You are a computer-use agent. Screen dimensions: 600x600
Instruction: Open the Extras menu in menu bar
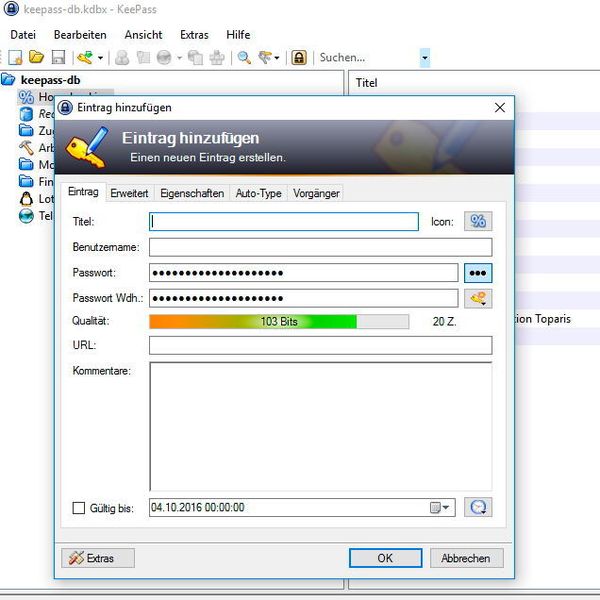[194, 35]
